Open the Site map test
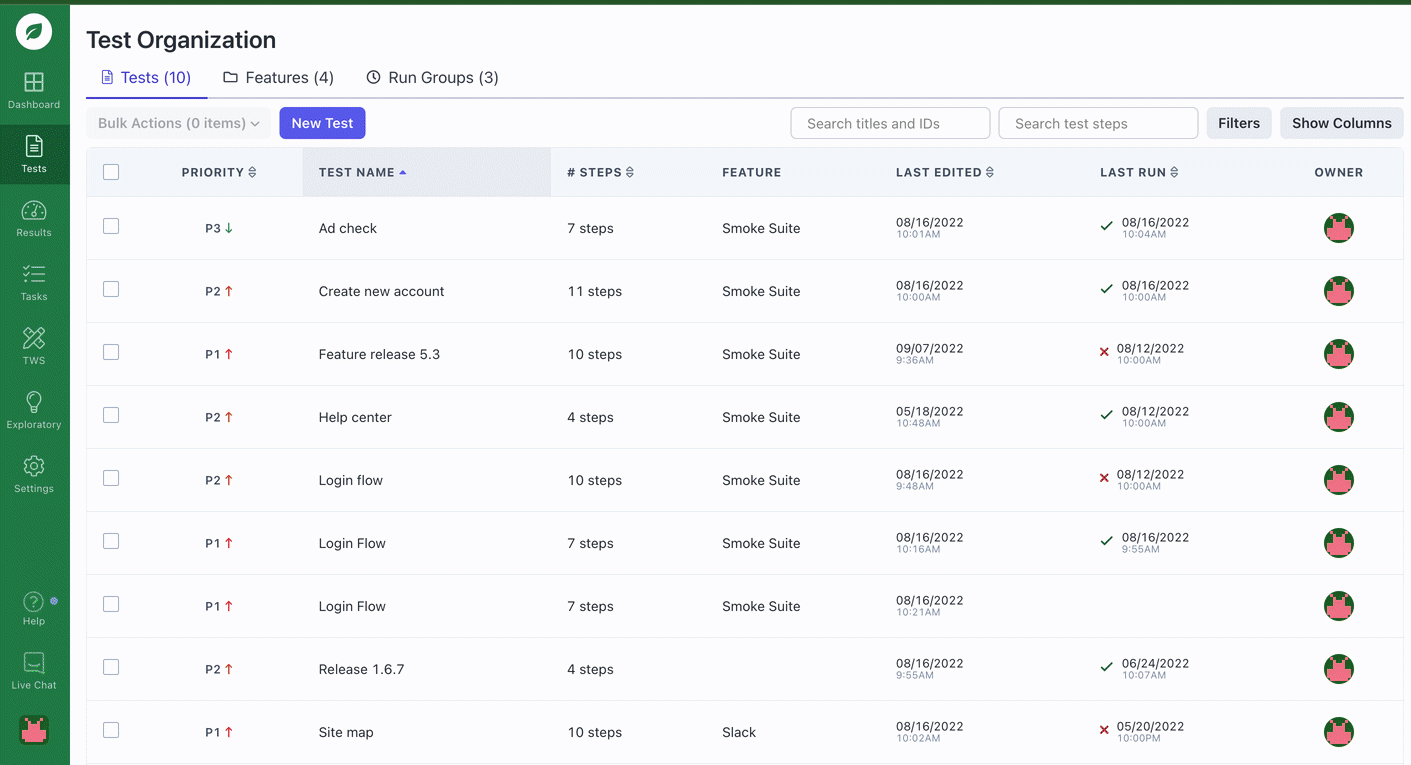The width and height of the screenshot is (1411, 765). pos(346,732)
